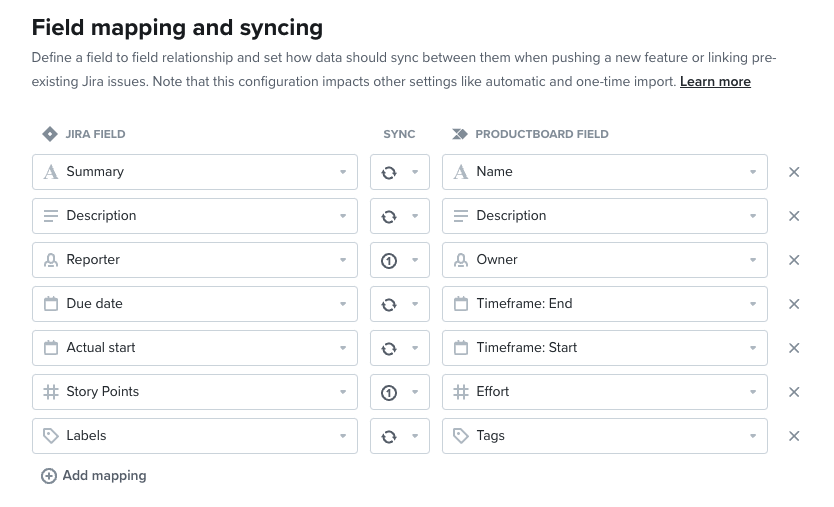The width and height of the screenshot is (834, 507).
Task: Delete the Reporter to Owner mapping row
Action: (794, 260)
